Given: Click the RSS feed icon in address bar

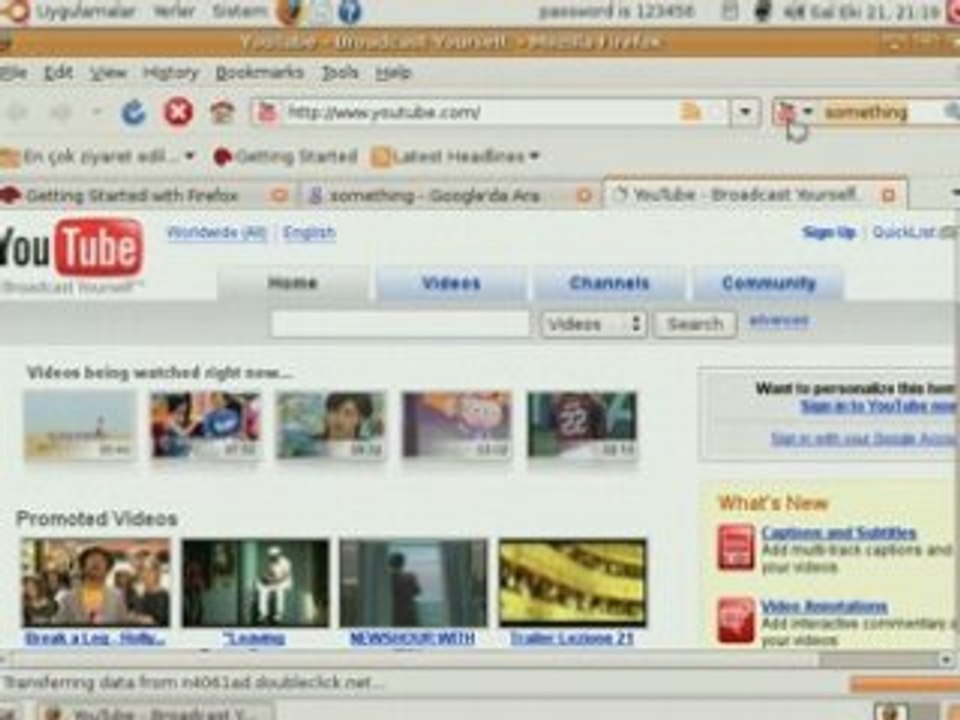Looking at the screenshot, I should point(690,111).
